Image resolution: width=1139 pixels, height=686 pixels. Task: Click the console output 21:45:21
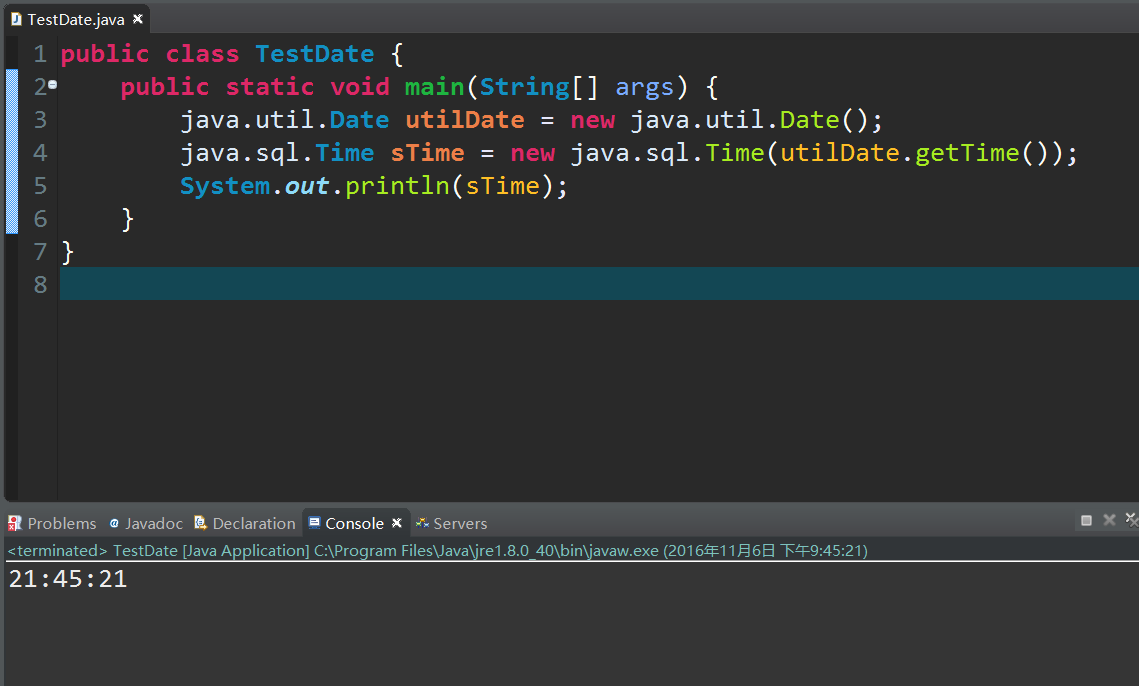point(68,579)
